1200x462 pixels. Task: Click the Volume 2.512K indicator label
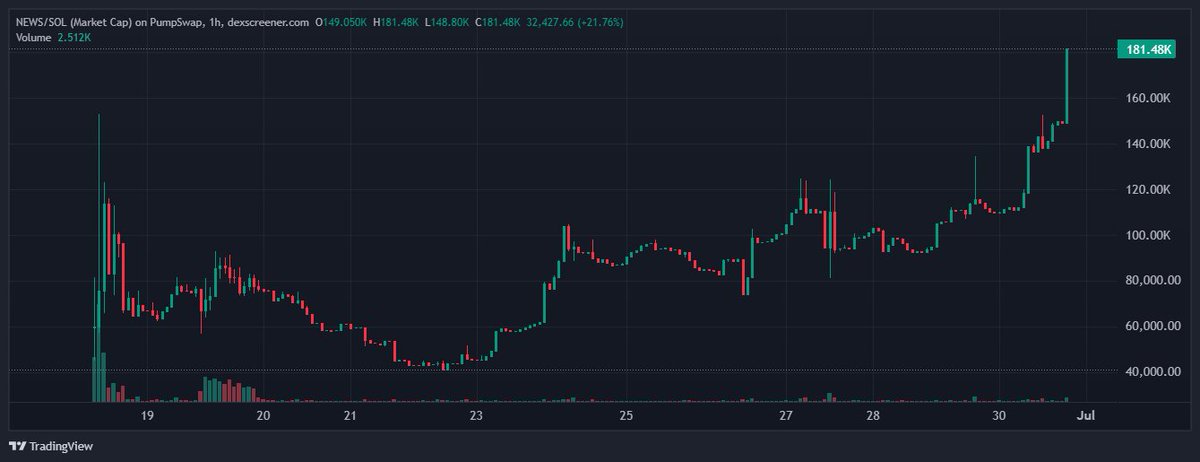pyautogui.click(x=54, y=37)
